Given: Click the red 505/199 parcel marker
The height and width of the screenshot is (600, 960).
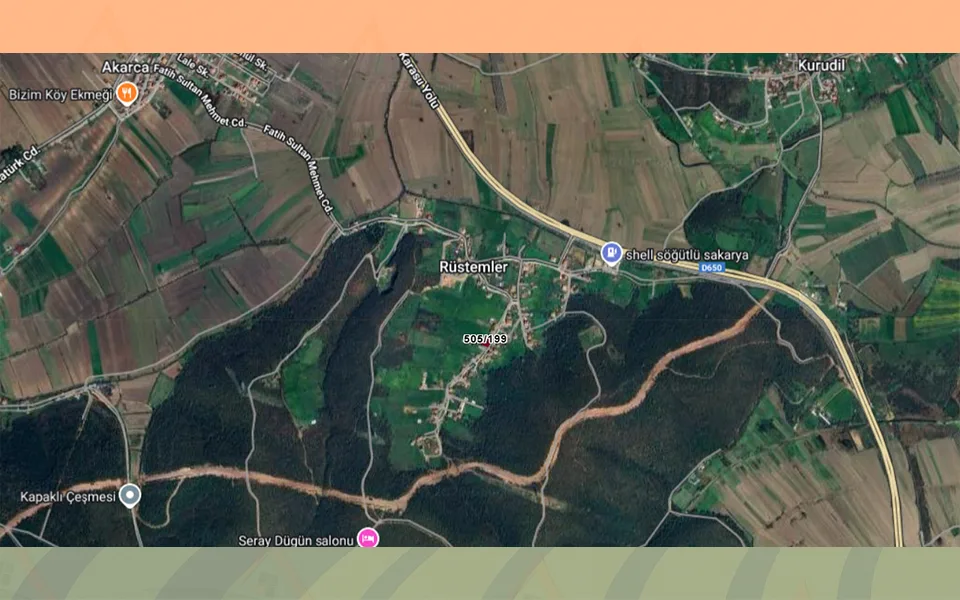Looking at the screenshot, I should coord(486,345).
